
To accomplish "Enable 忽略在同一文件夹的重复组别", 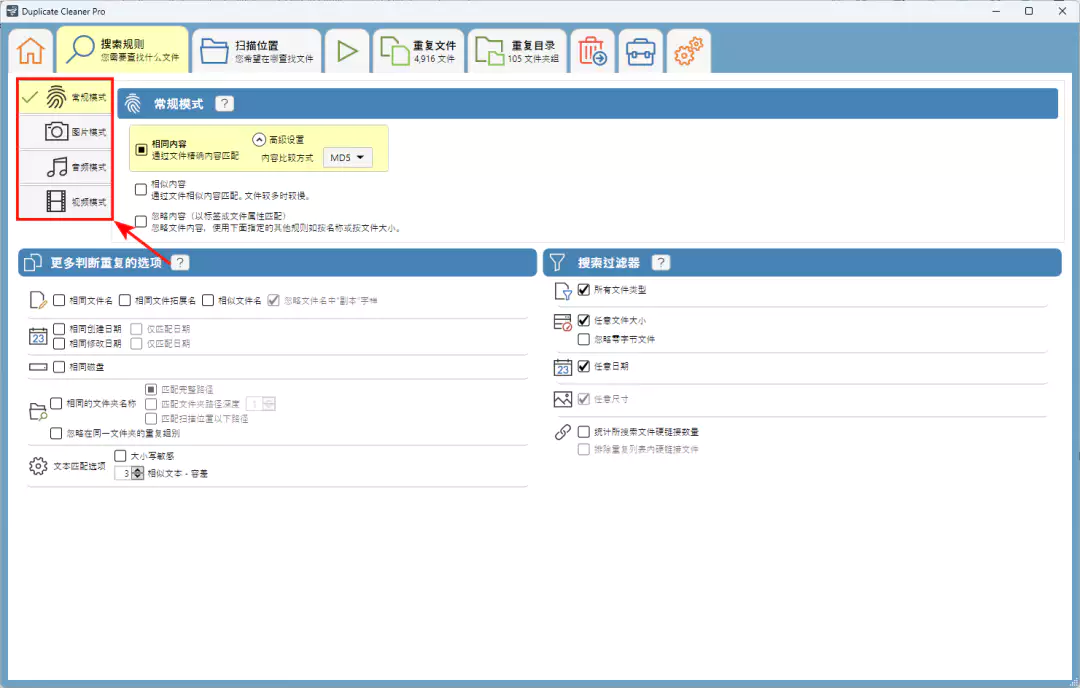I will tap(56, 433).
